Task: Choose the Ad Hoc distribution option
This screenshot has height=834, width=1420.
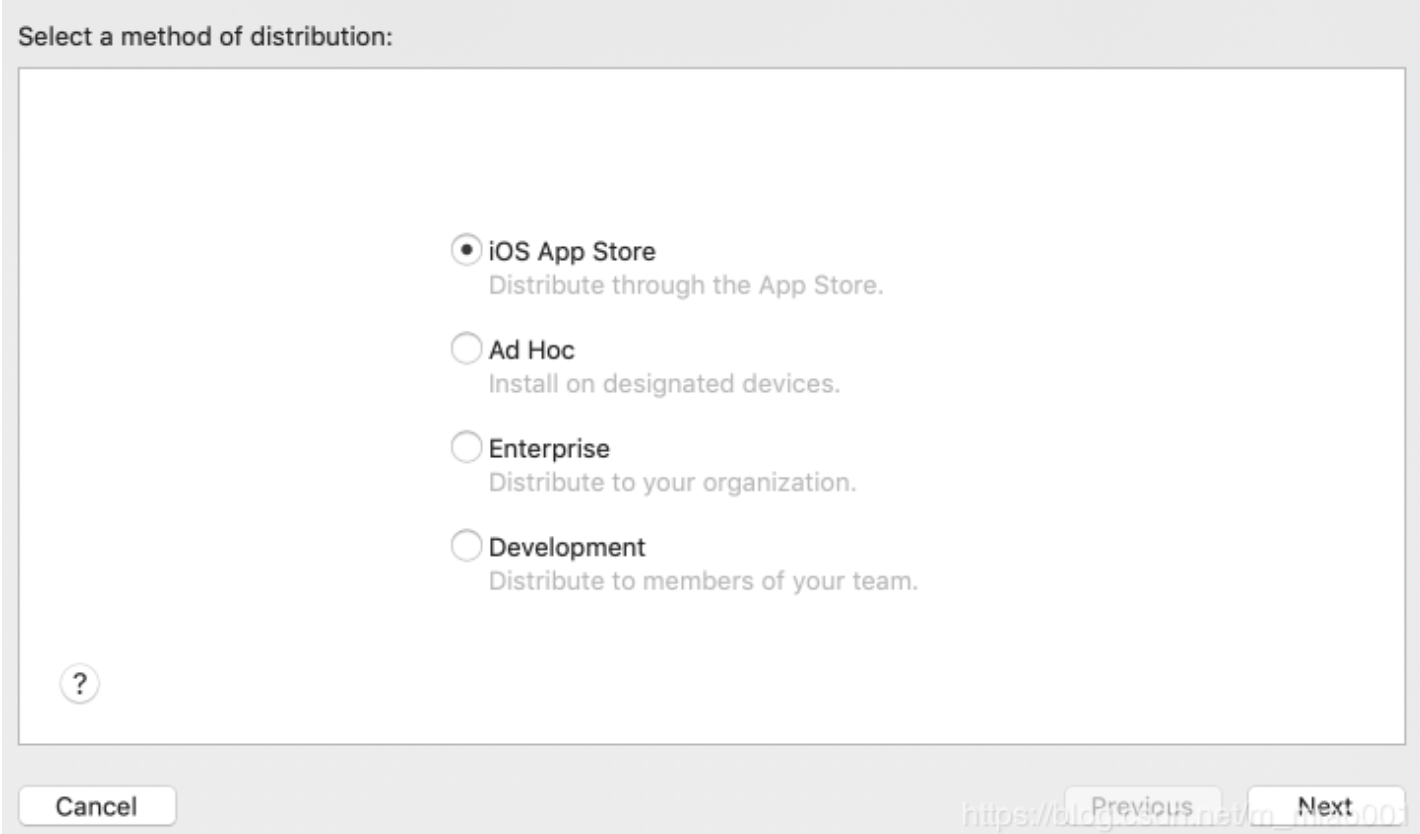Action: 466,350
